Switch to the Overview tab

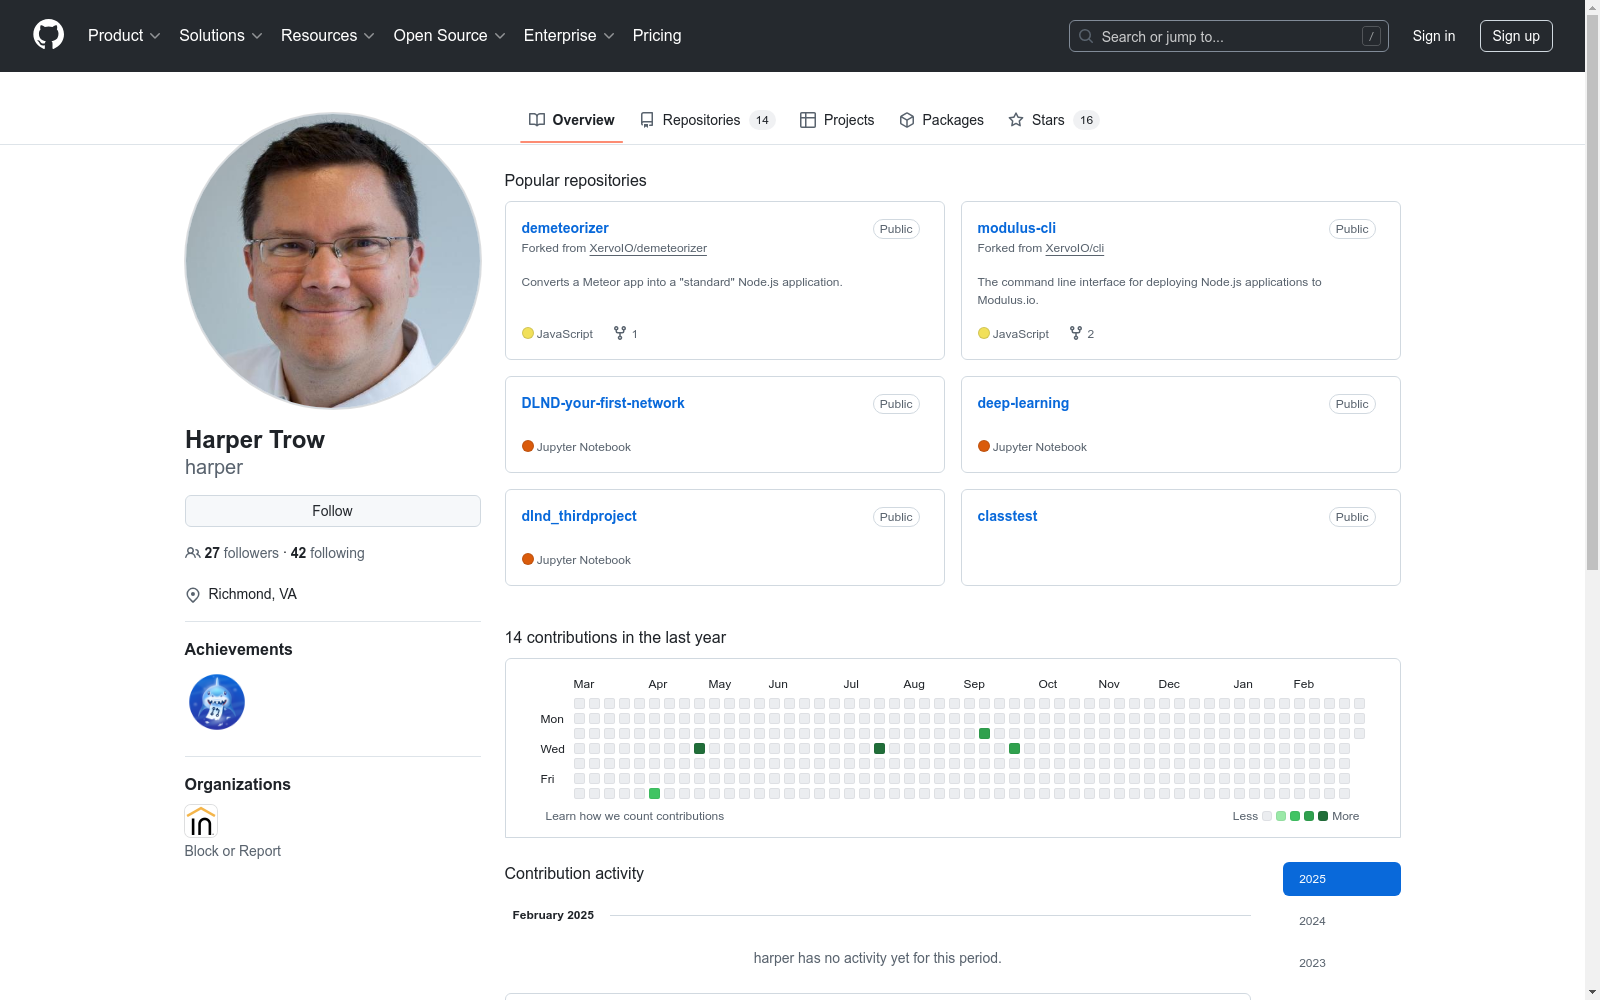tap(572, 120)
